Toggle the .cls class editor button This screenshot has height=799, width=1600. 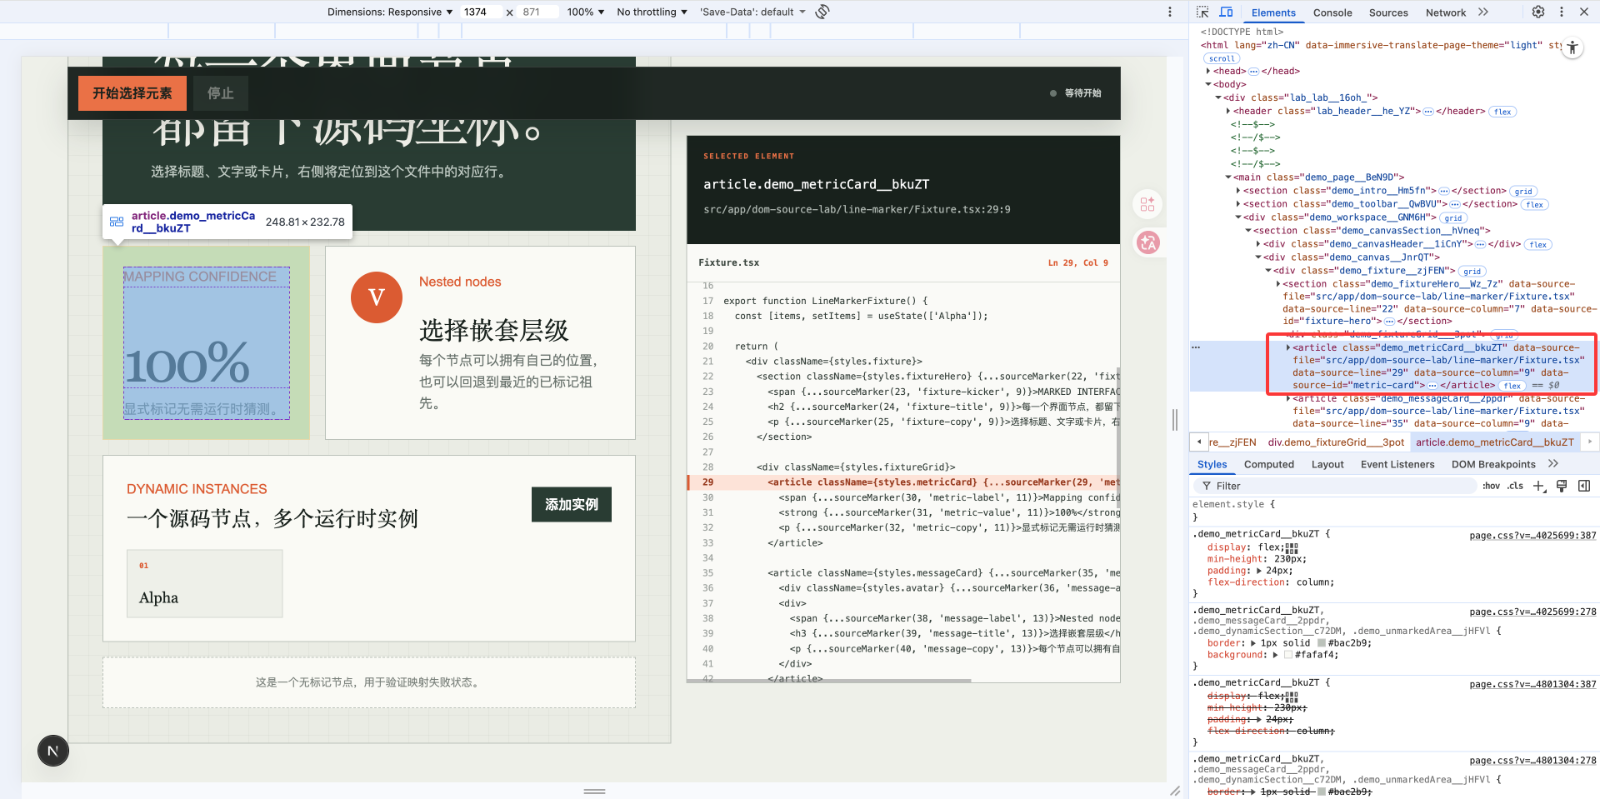click(1515, 486)
